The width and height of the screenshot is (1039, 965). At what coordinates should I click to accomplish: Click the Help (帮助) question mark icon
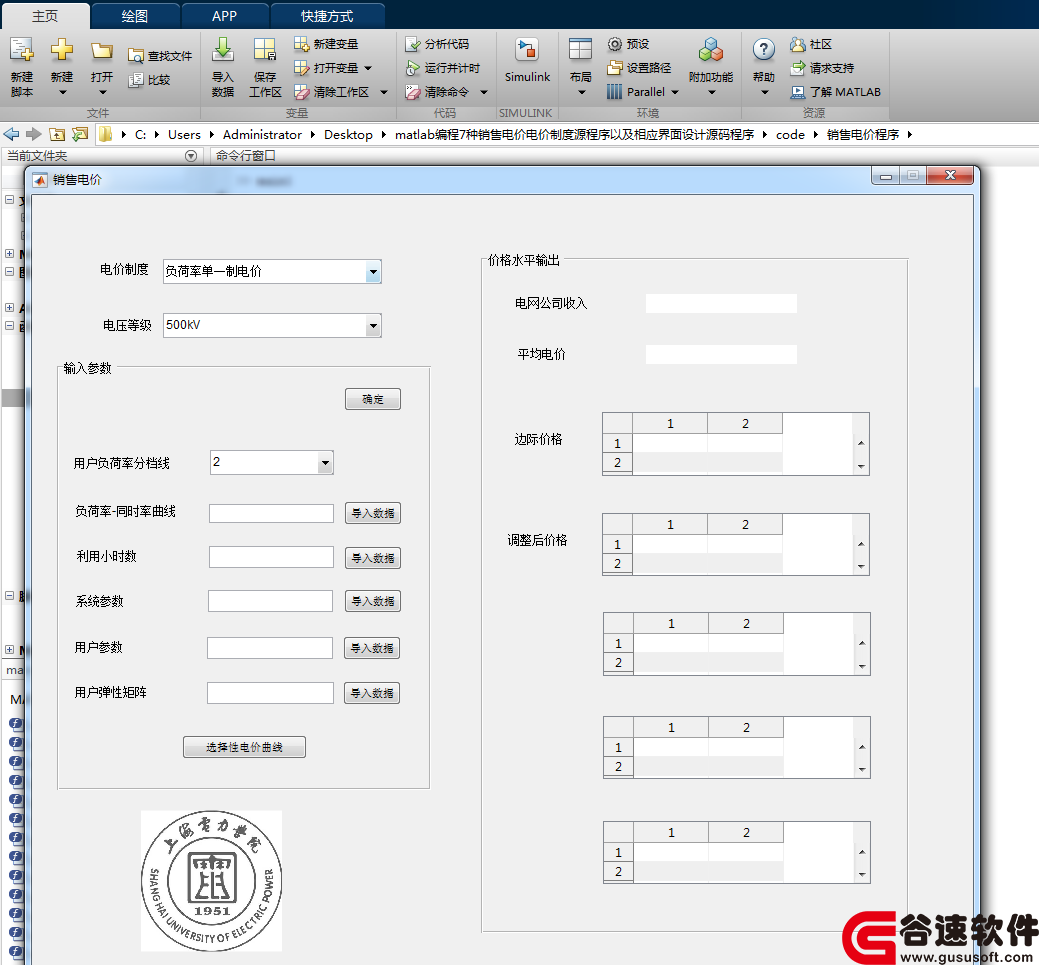click(x=764, y=50)
